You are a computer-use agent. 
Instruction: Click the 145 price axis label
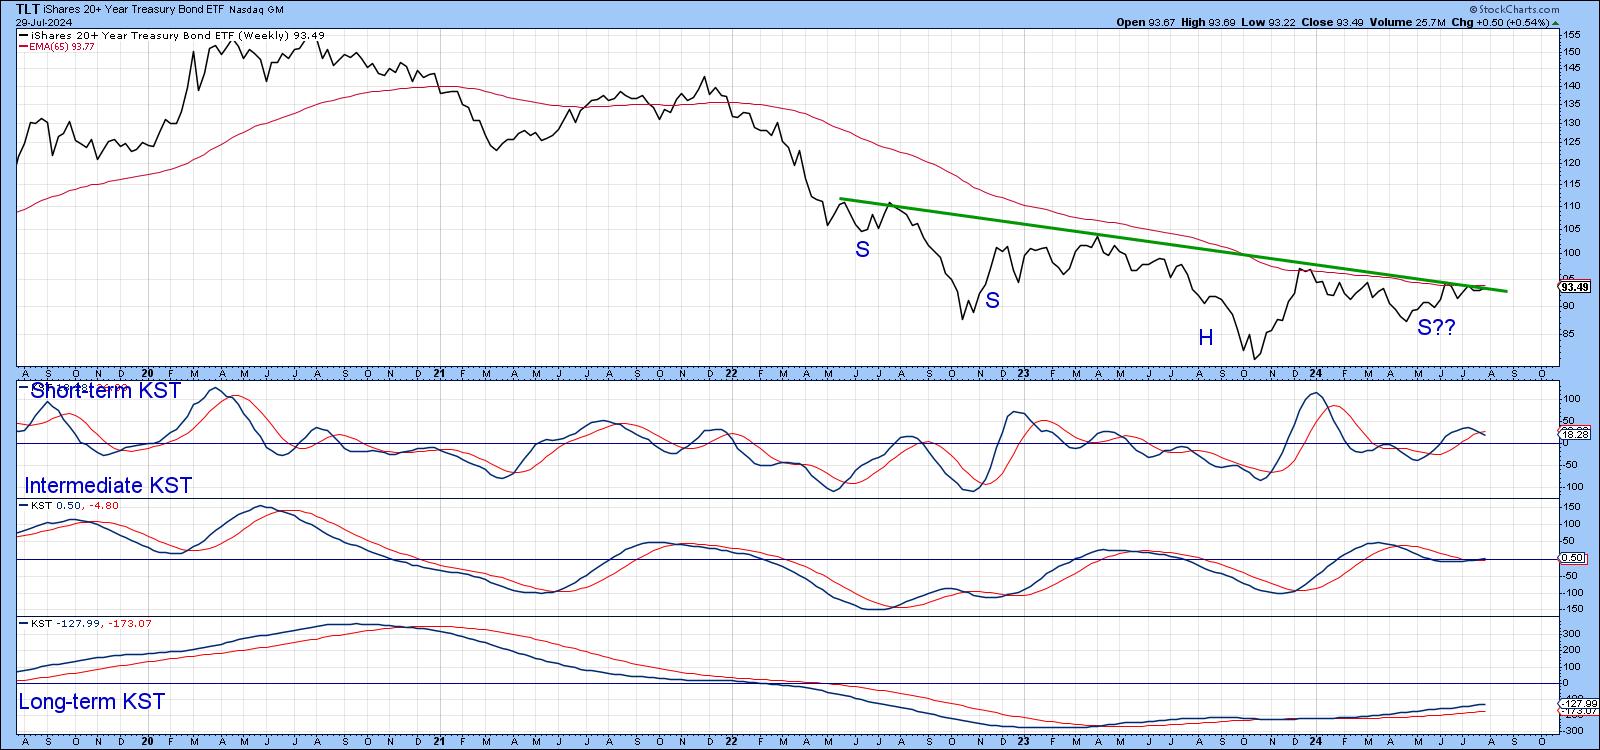[x=1571, y=68]
